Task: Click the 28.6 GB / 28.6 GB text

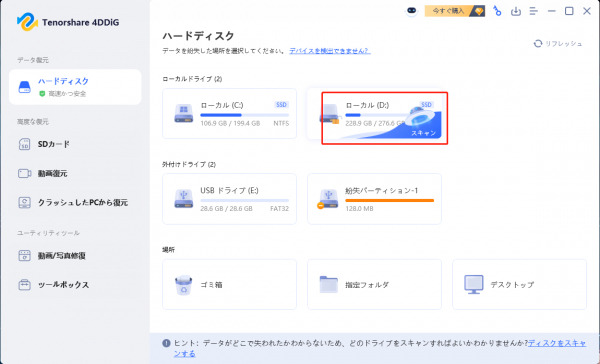Action: [x=226, y=209]
